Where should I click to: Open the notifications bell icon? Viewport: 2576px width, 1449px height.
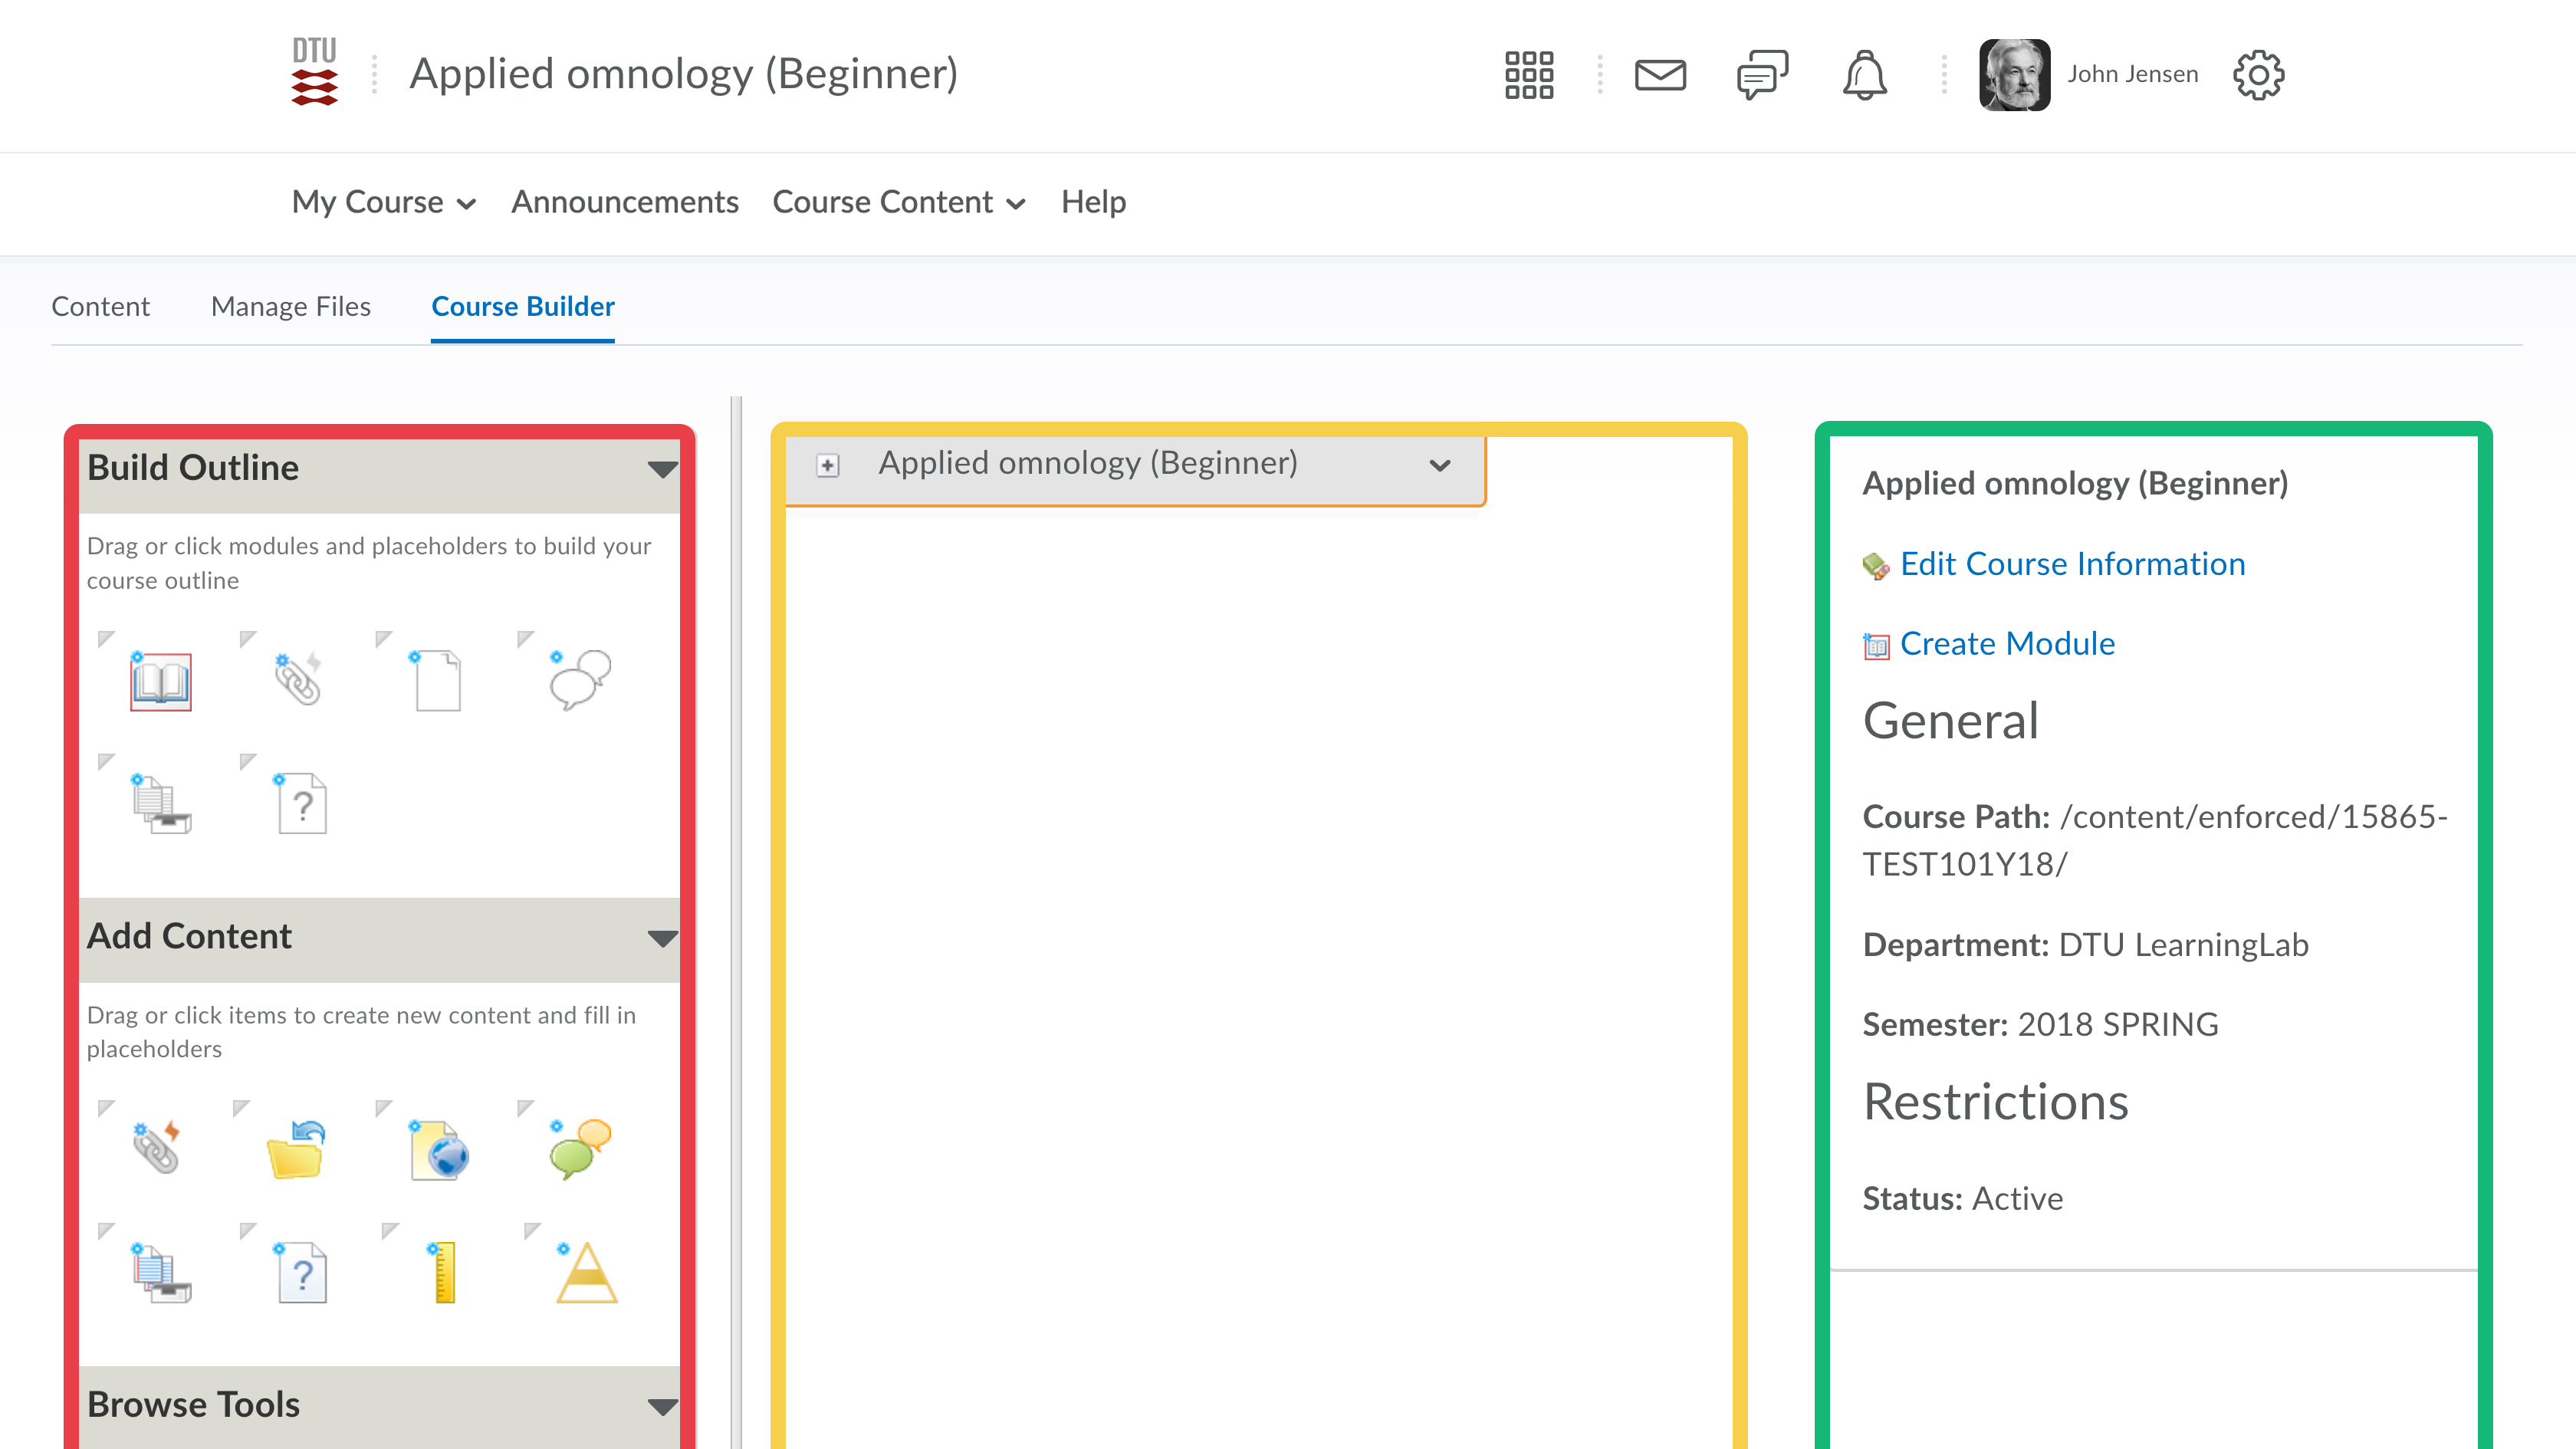[x=1864, y=75]
